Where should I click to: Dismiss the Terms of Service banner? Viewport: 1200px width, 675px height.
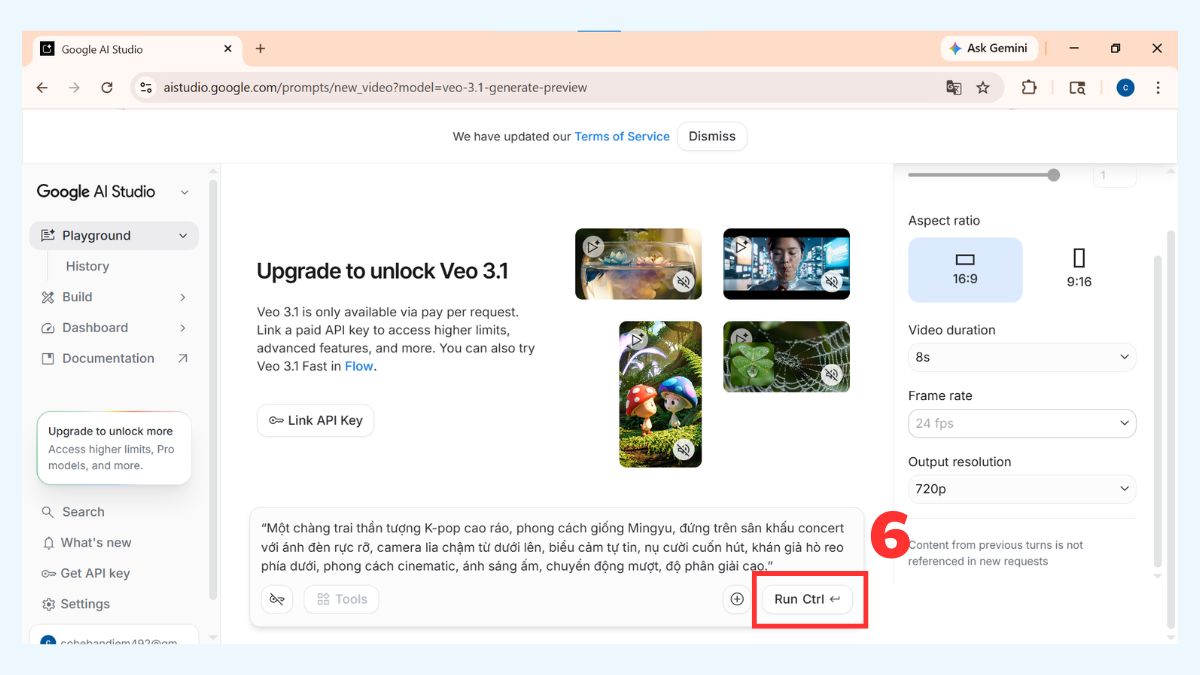712,136
